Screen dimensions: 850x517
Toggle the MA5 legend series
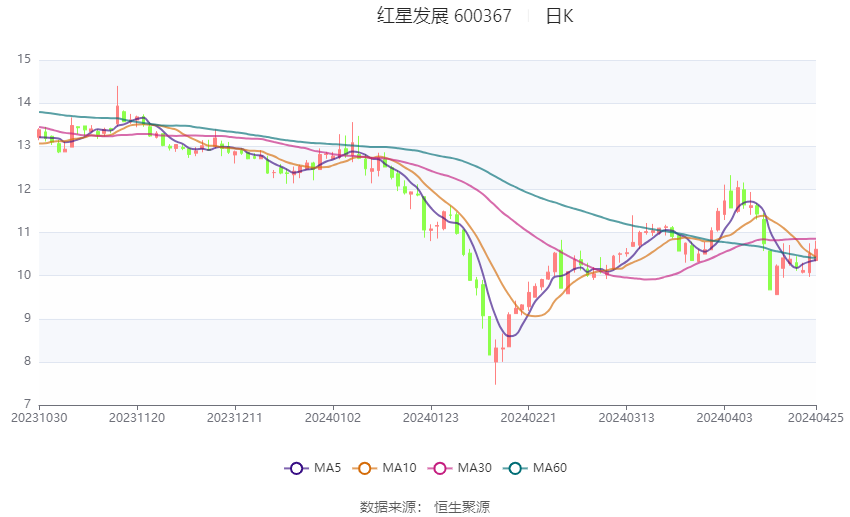[313, 468]
